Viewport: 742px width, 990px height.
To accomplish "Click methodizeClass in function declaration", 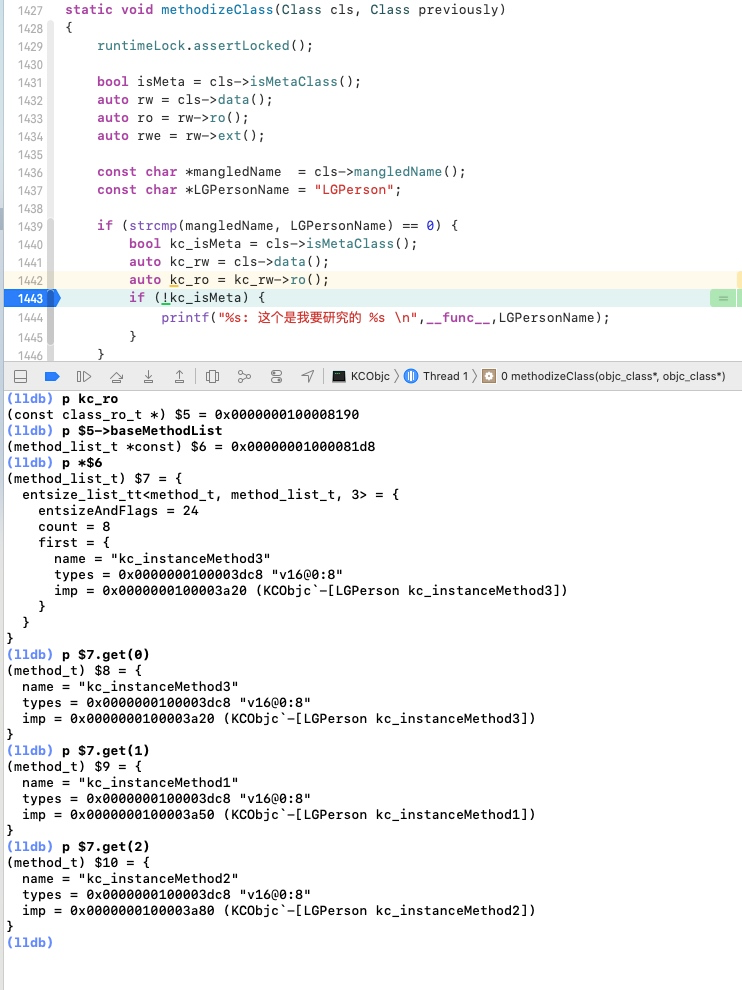I will click(217, 9).
